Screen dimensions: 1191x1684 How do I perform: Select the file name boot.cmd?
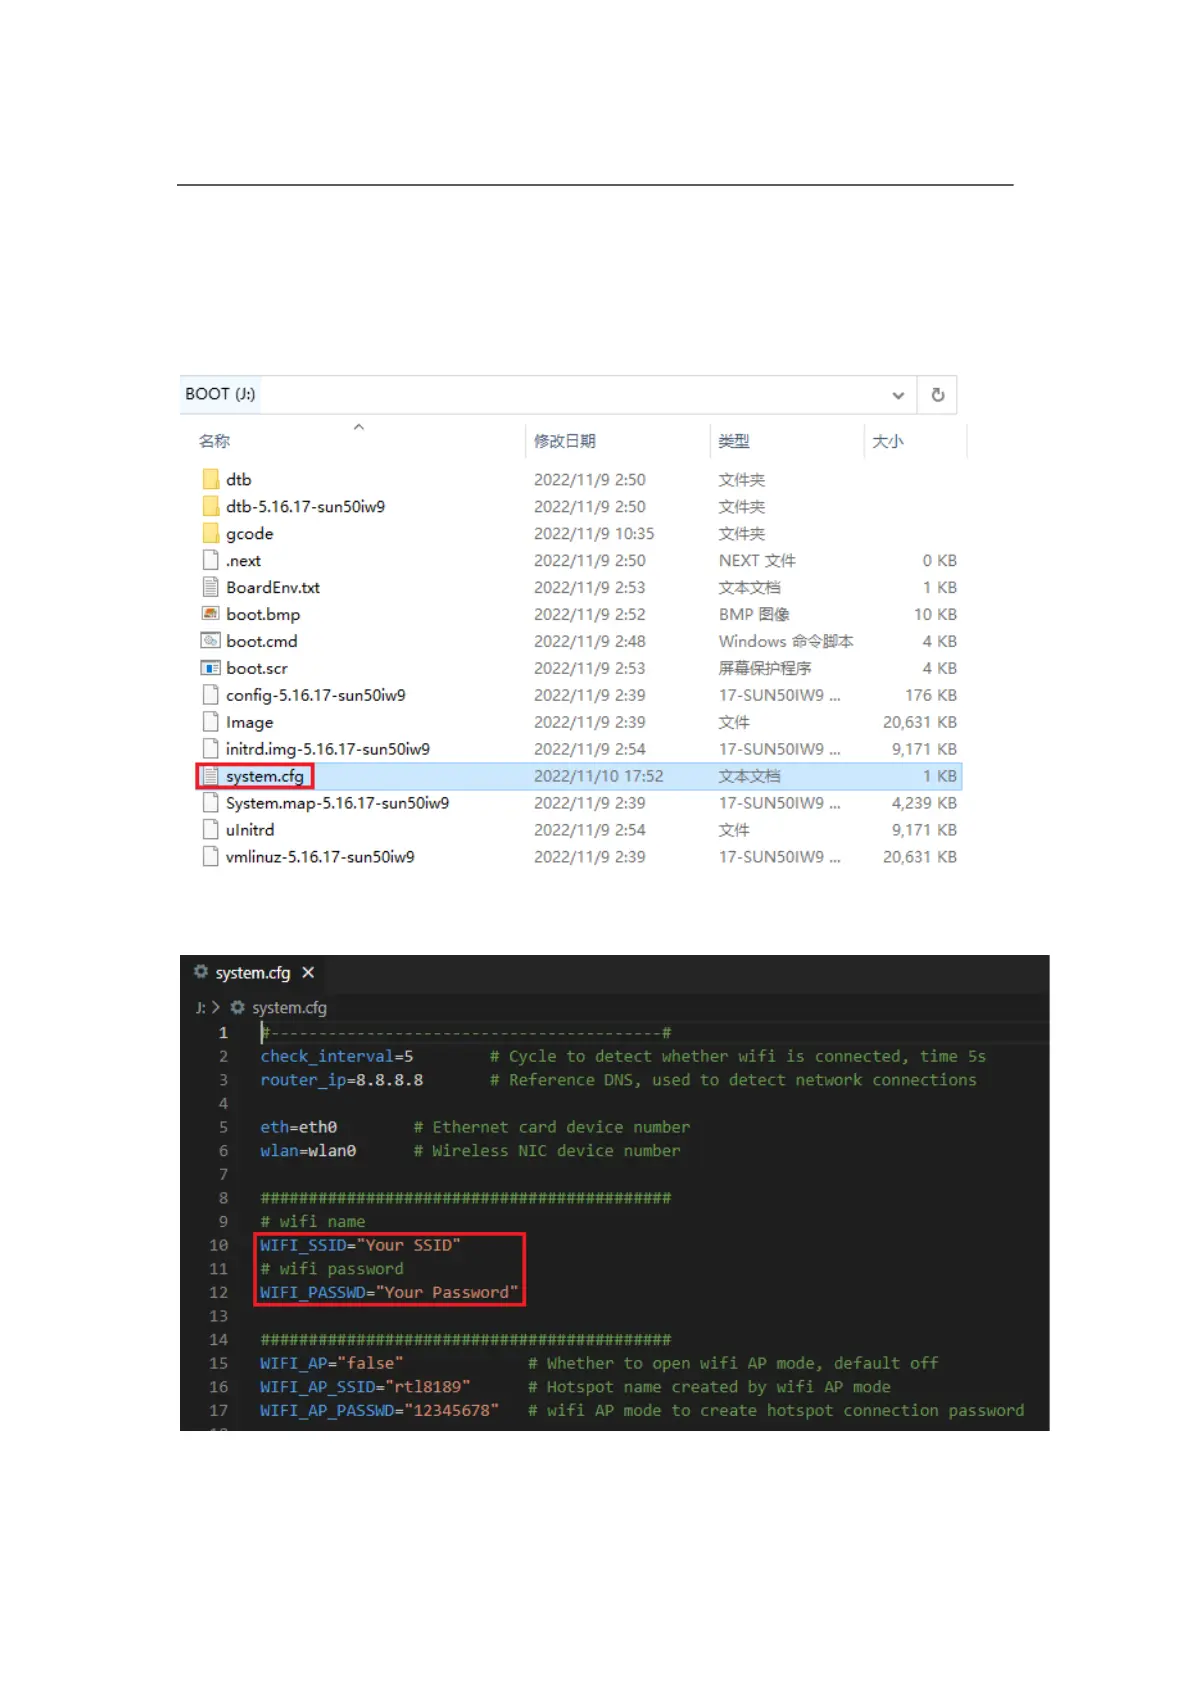pyautogui.click(x=261, y=642)
